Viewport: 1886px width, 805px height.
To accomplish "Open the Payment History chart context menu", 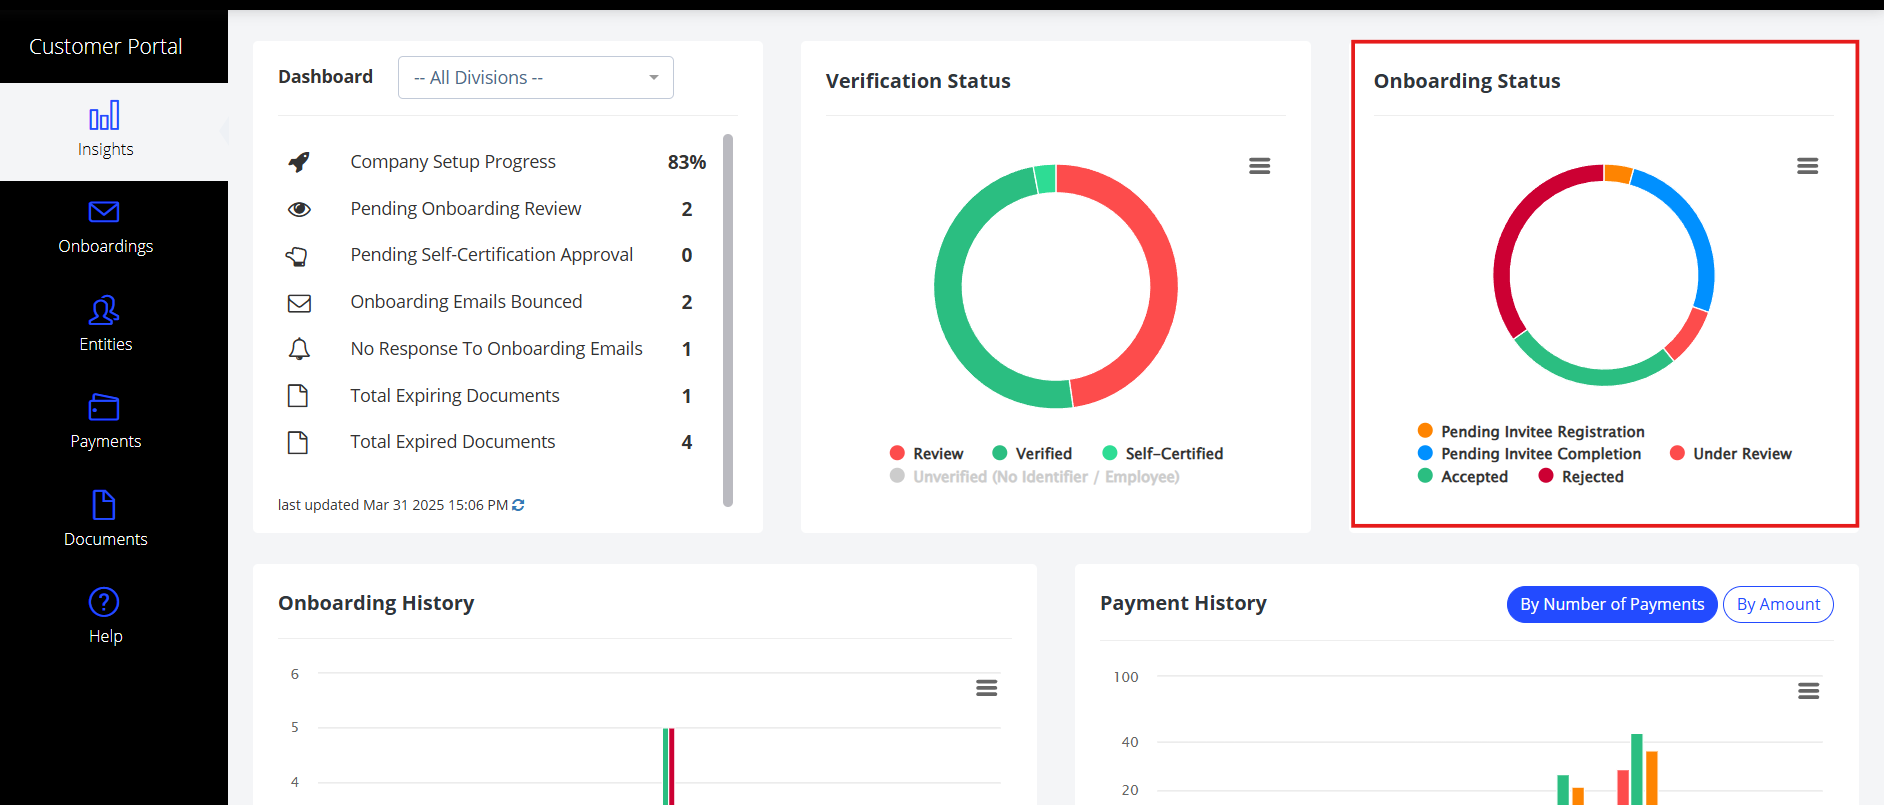I will pyautogui.click(x=1809, y=691).
